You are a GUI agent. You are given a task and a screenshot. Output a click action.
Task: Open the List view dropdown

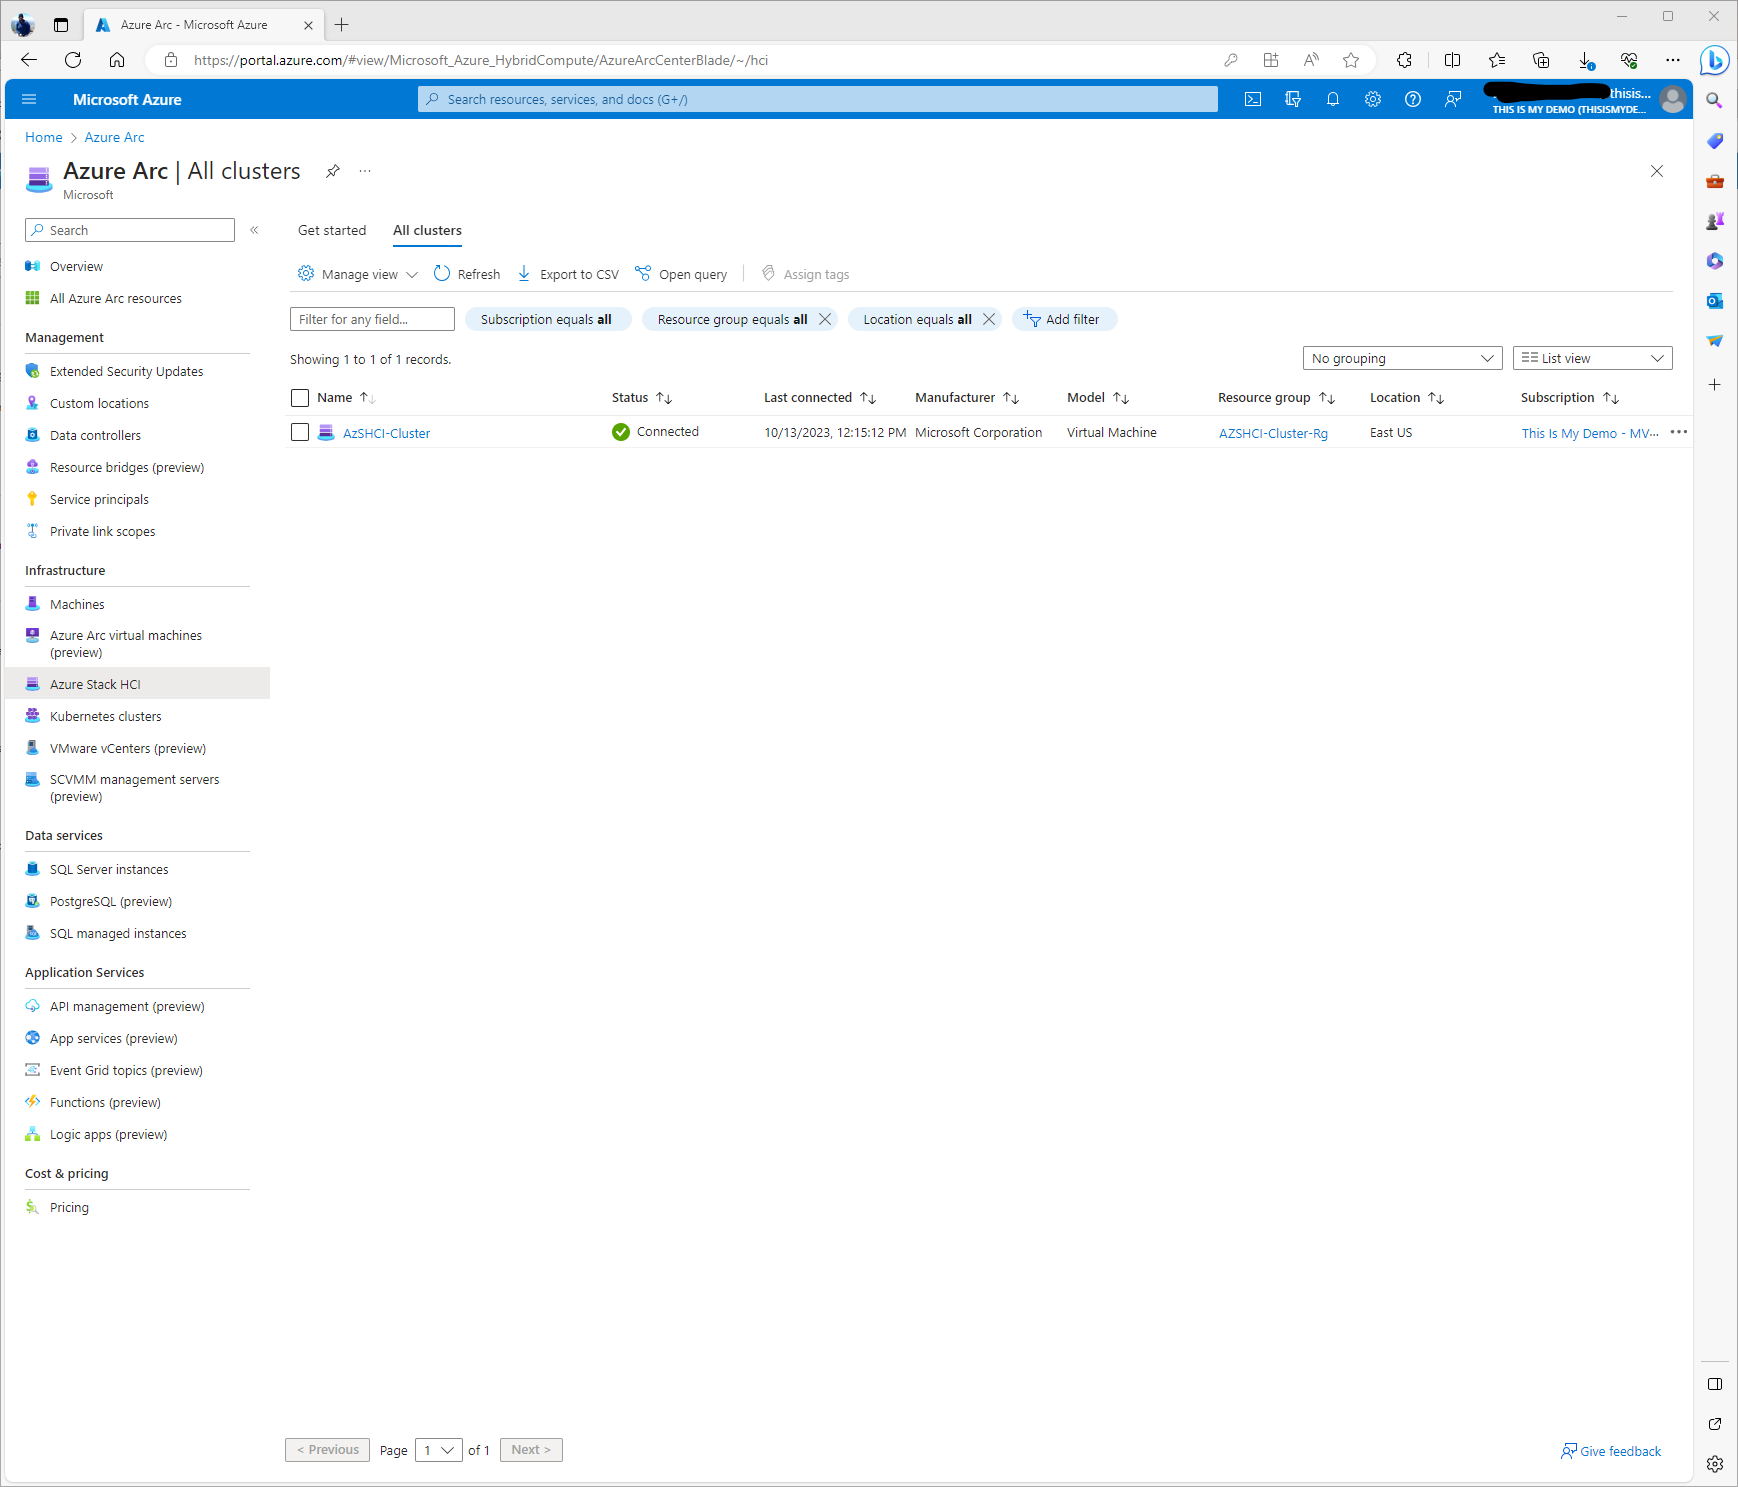click(x=1591, y=358)
